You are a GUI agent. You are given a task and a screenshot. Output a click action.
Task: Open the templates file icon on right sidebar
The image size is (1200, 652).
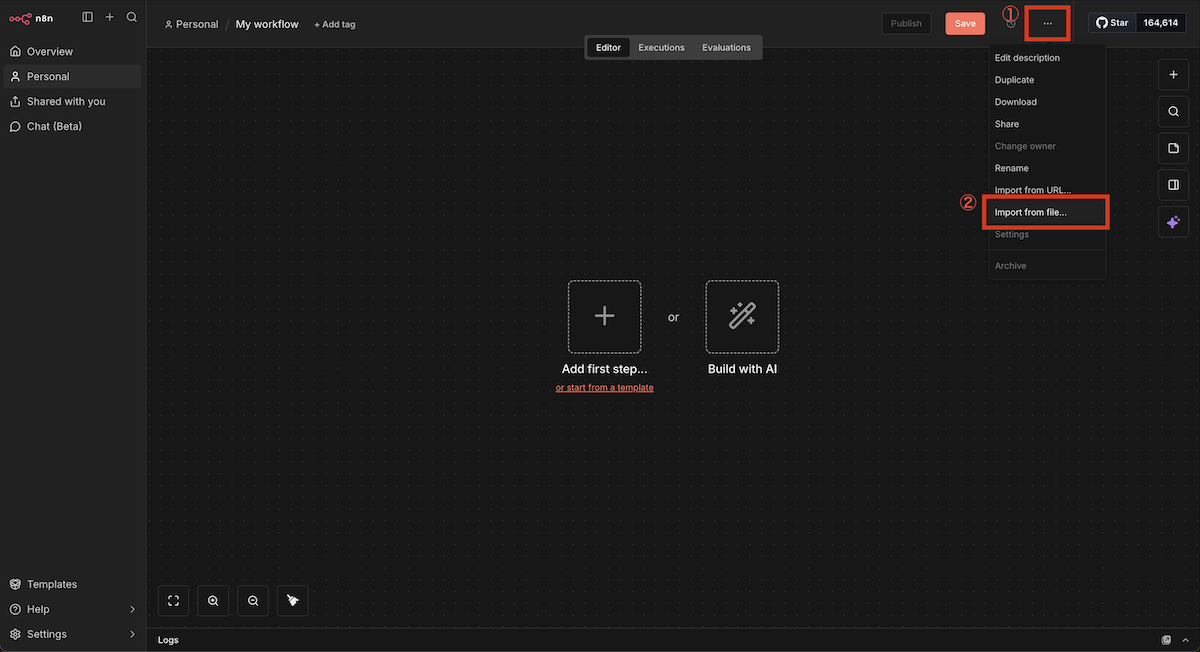coord(1172,147)
